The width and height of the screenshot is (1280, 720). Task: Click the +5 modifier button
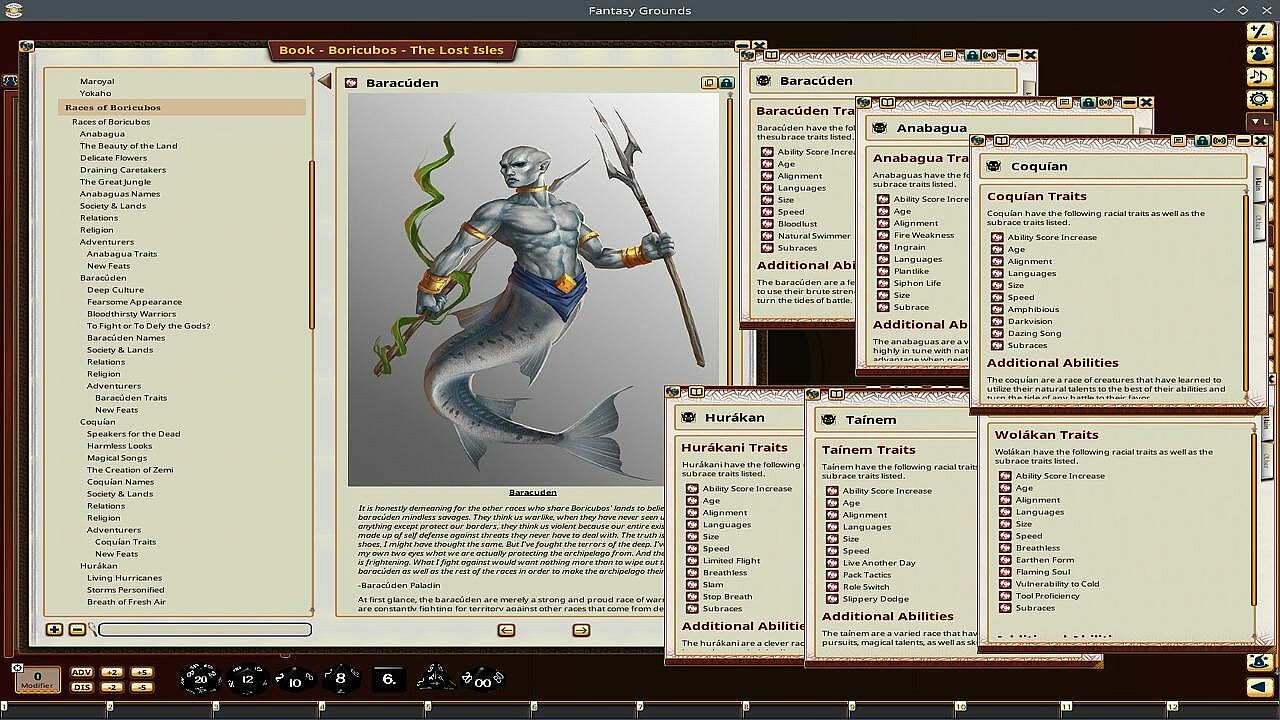click(x=141, y=673)
